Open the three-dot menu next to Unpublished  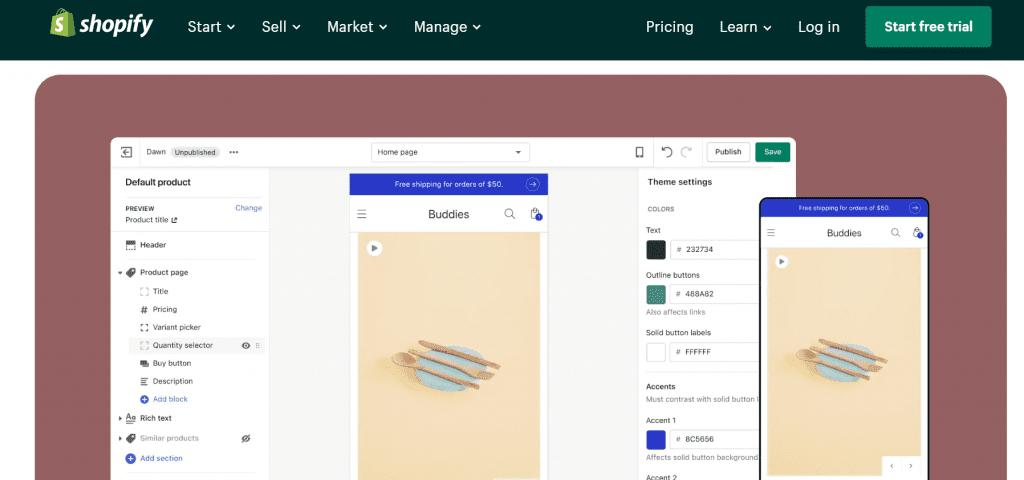[234, 152]
